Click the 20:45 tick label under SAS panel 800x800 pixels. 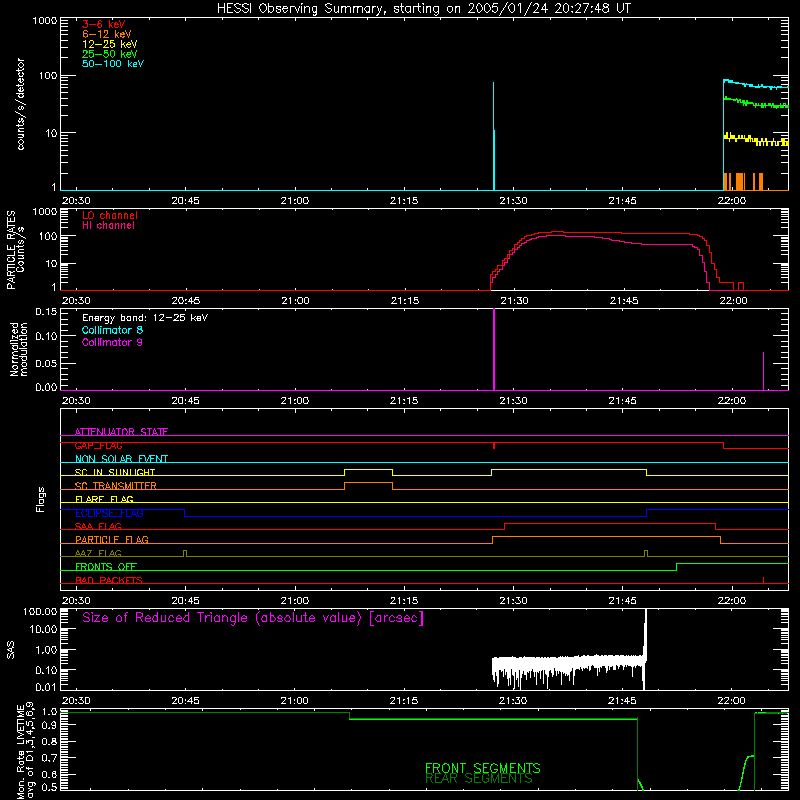(185, 701)
